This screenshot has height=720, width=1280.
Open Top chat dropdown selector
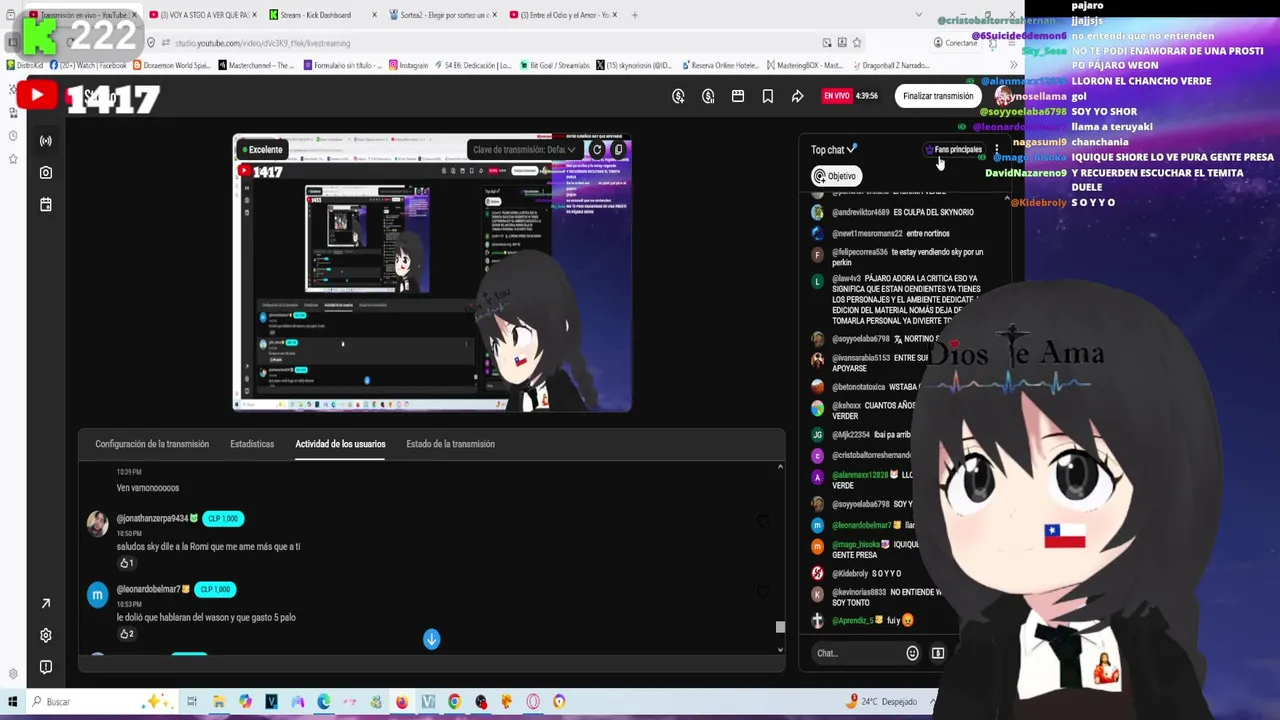[x=834, y=150]
